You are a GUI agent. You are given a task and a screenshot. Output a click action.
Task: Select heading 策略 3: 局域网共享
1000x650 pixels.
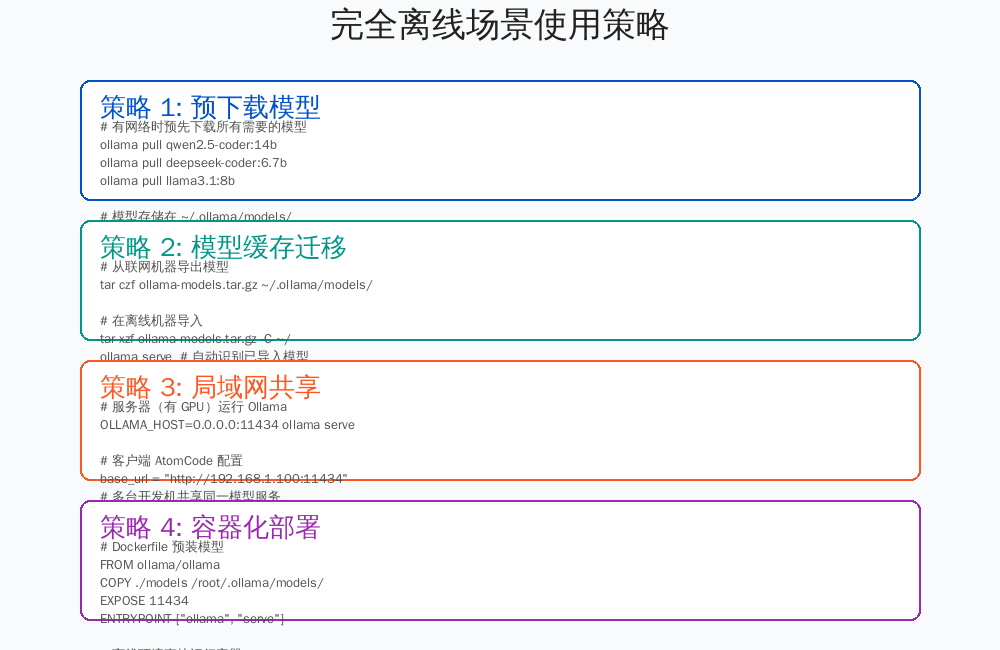tap(210, 387)
